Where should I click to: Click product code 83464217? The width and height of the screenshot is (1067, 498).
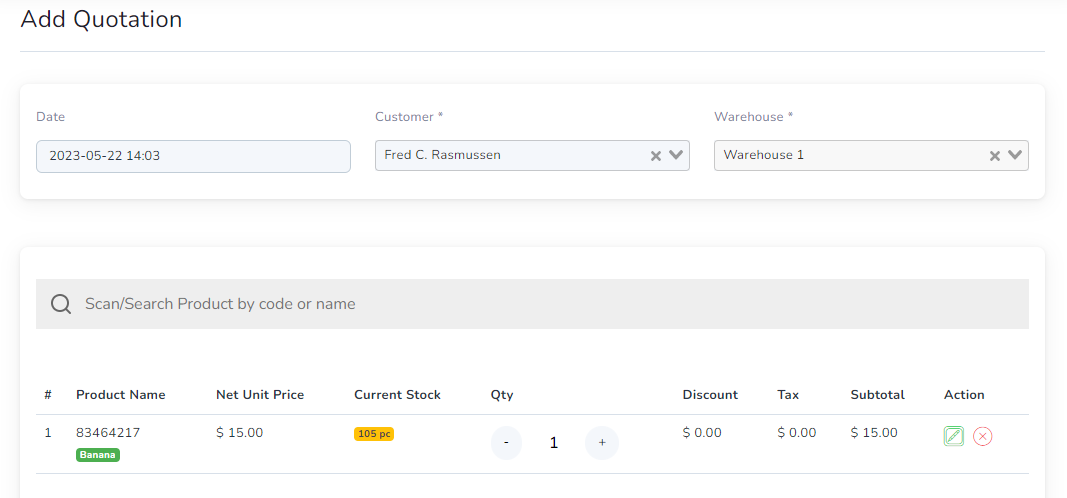[x=108, y=433]
